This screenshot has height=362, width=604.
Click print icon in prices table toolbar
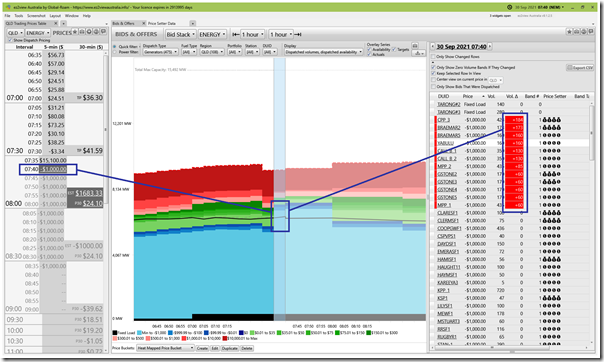click(82, 32)
